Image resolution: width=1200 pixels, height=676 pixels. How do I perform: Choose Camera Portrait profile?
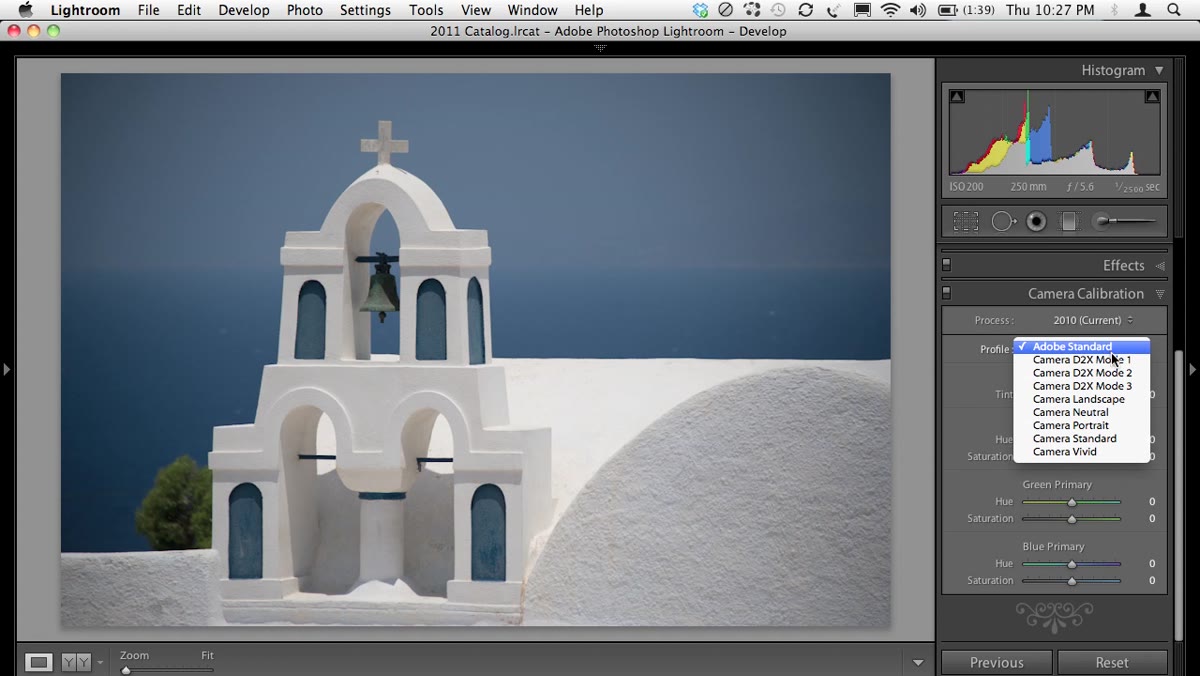click(1082, 425)
